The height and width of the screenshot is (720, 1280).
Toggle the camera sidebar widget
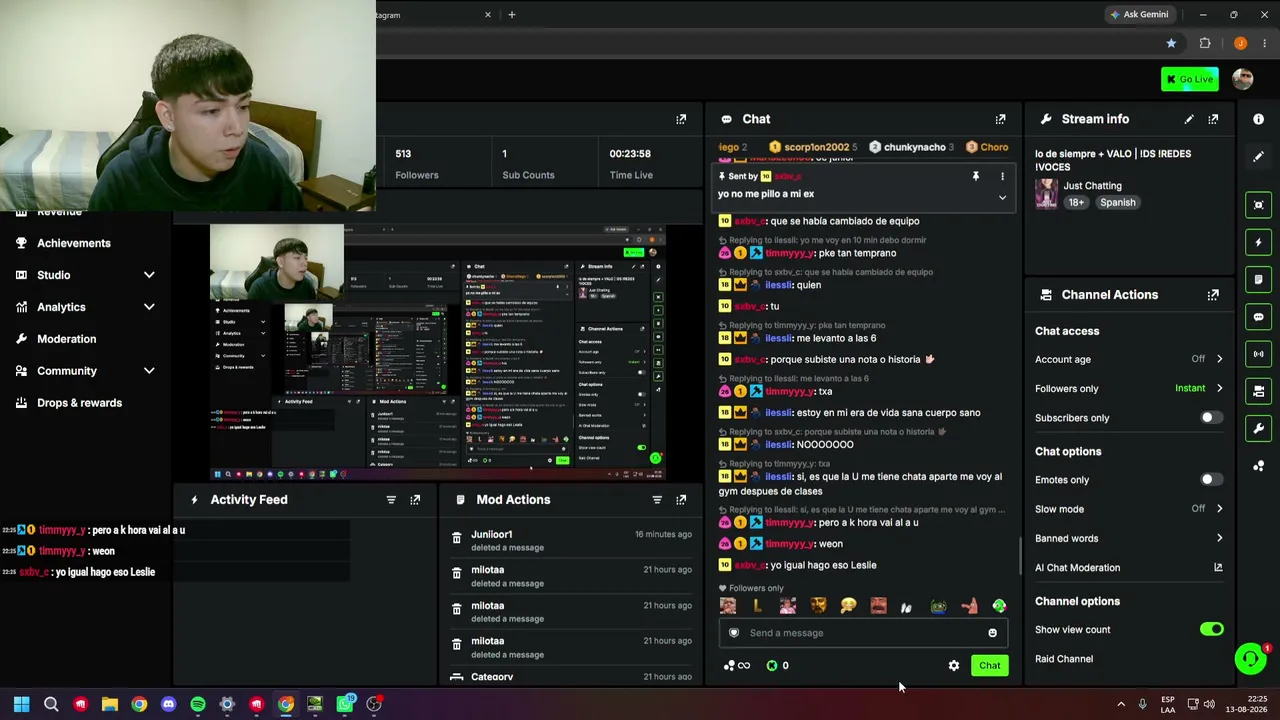(x=1259, y=391)
